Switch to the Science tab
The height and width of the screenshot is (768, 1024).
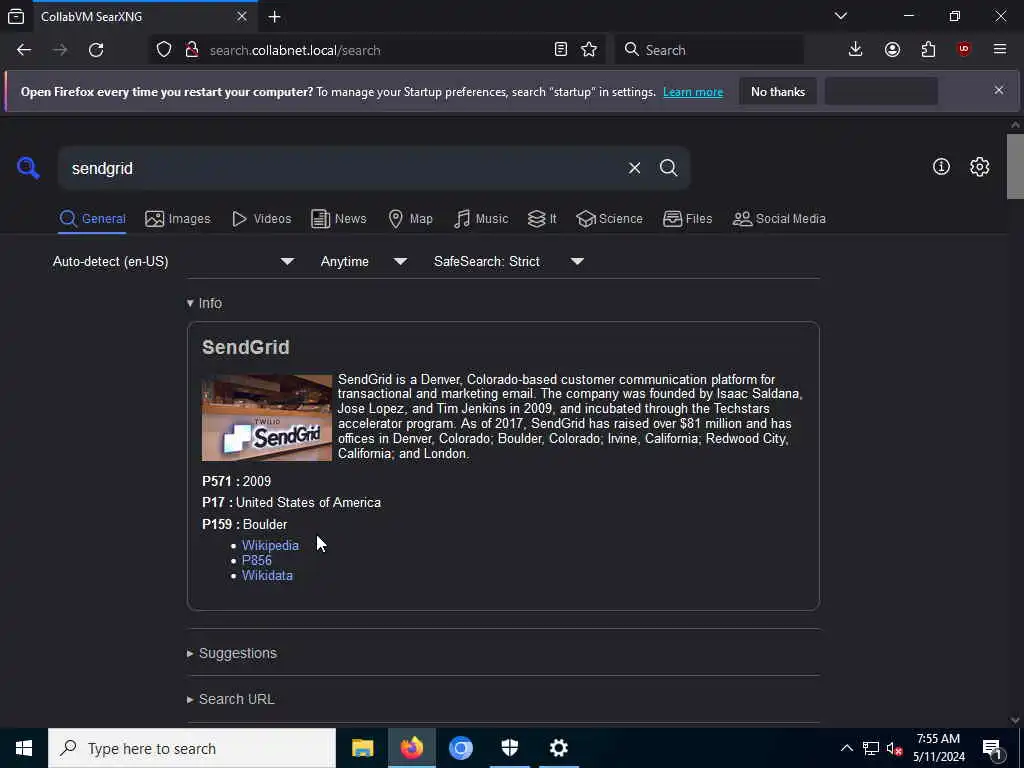point(609,219)
